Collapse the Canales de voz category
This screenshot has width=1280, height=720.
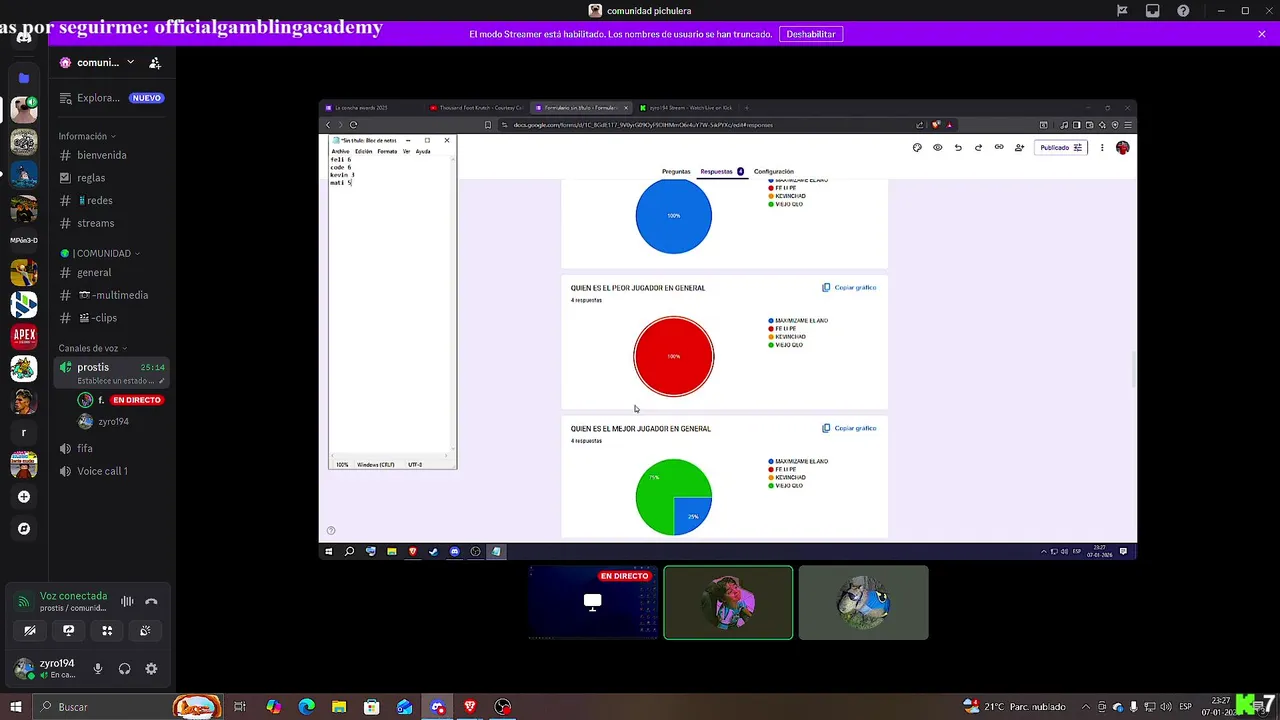coord(93,348)
